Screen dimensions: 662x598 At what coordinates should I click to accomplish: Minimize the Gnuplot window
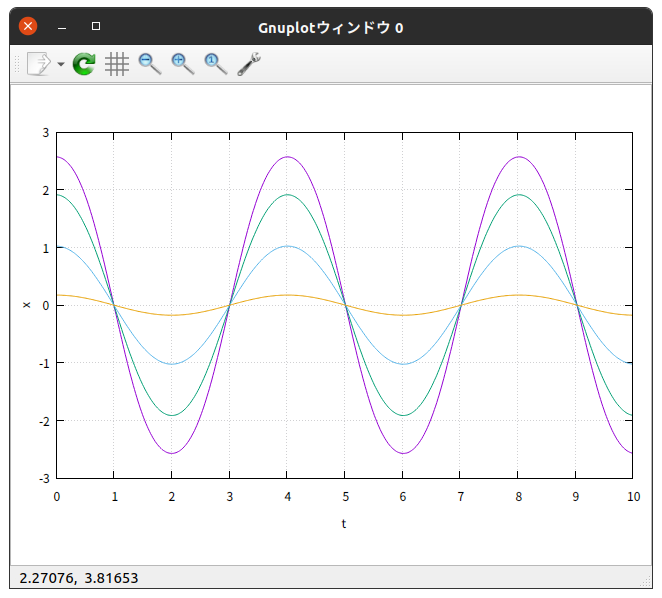pyautogui.click(x=62, y=28)
